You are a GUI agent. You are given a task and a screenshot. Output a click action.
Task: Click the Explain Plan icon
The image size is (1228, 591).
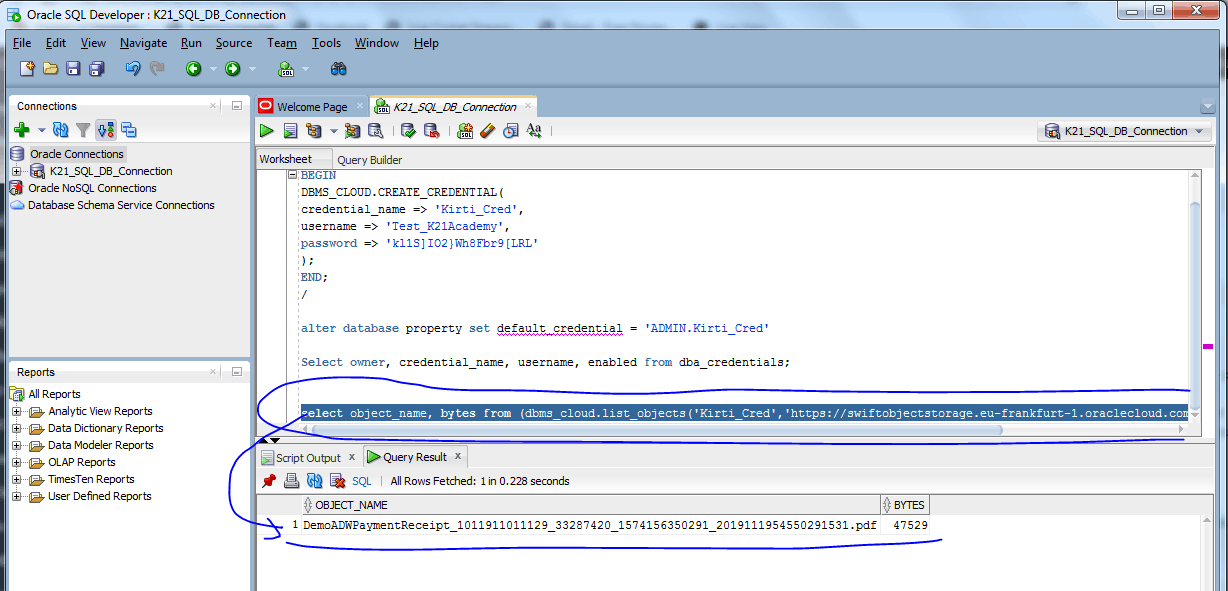pyautogui.click(x=314, y=131)
